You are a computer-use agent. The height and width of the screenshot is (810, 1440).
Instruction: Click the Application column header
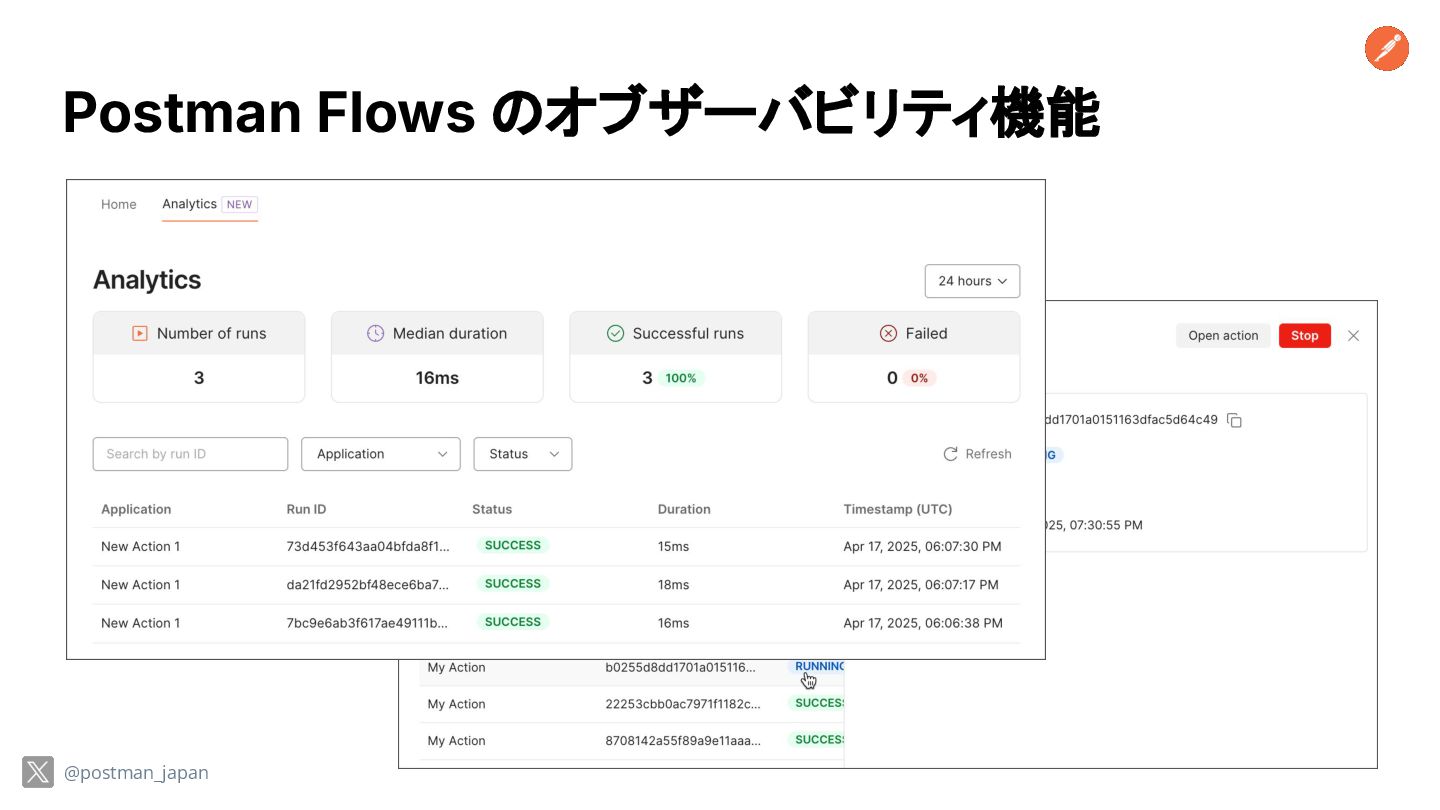(136, 509)
